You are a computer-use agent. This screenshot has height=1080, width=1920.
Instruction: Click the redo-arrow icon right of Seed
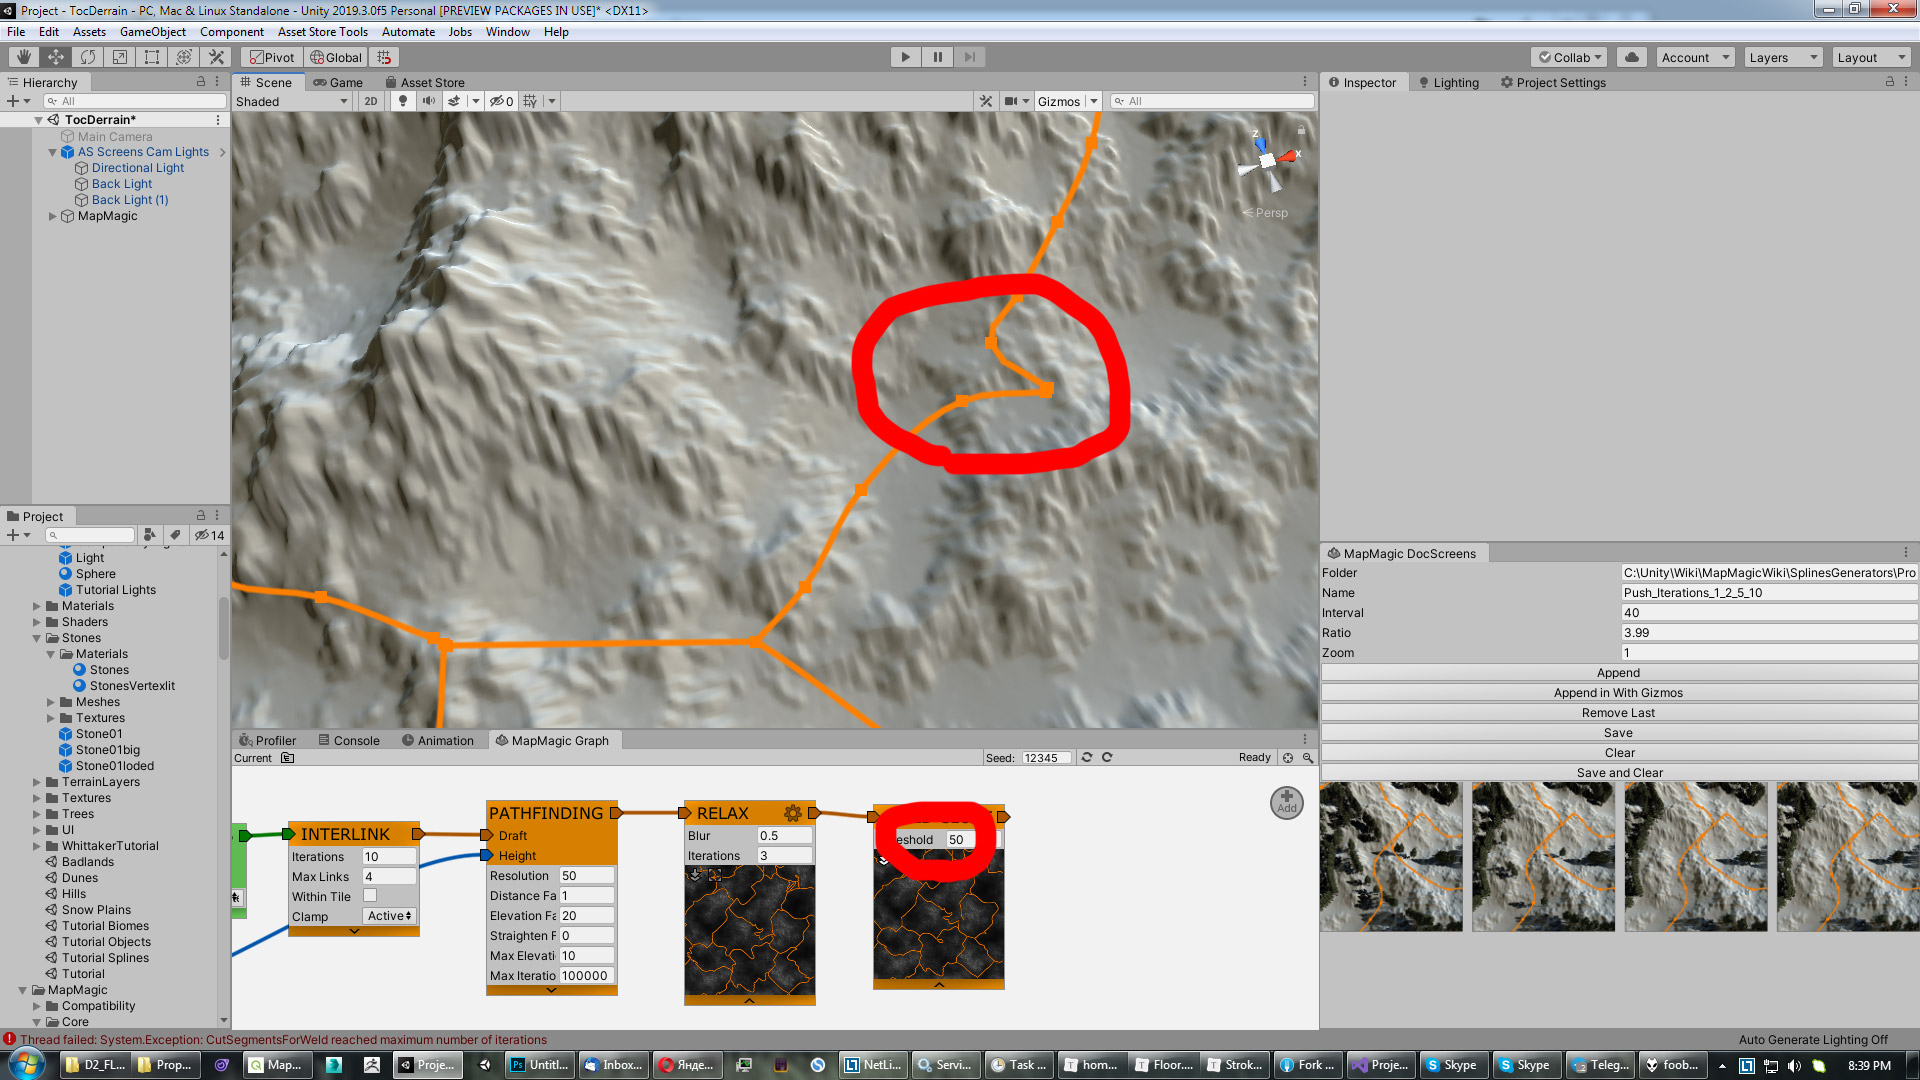click(x=1107, y=757)
